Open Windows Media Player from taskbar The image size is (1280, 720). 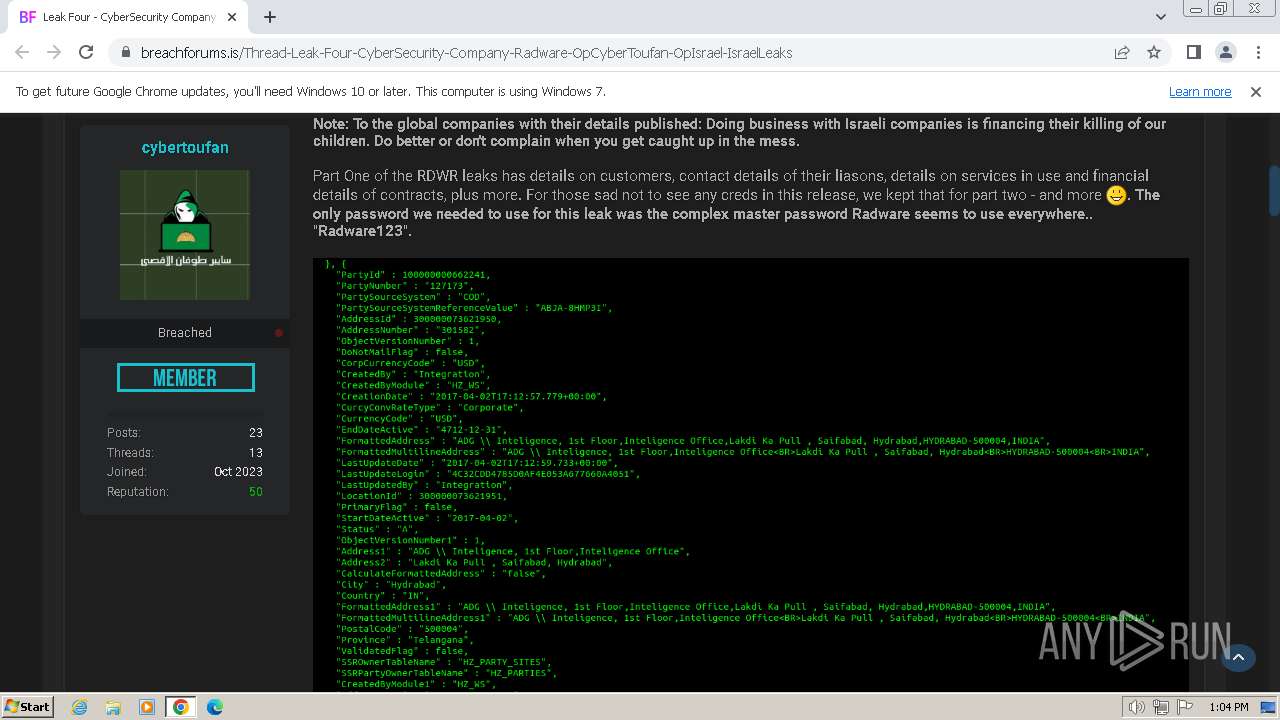(147, 707)
